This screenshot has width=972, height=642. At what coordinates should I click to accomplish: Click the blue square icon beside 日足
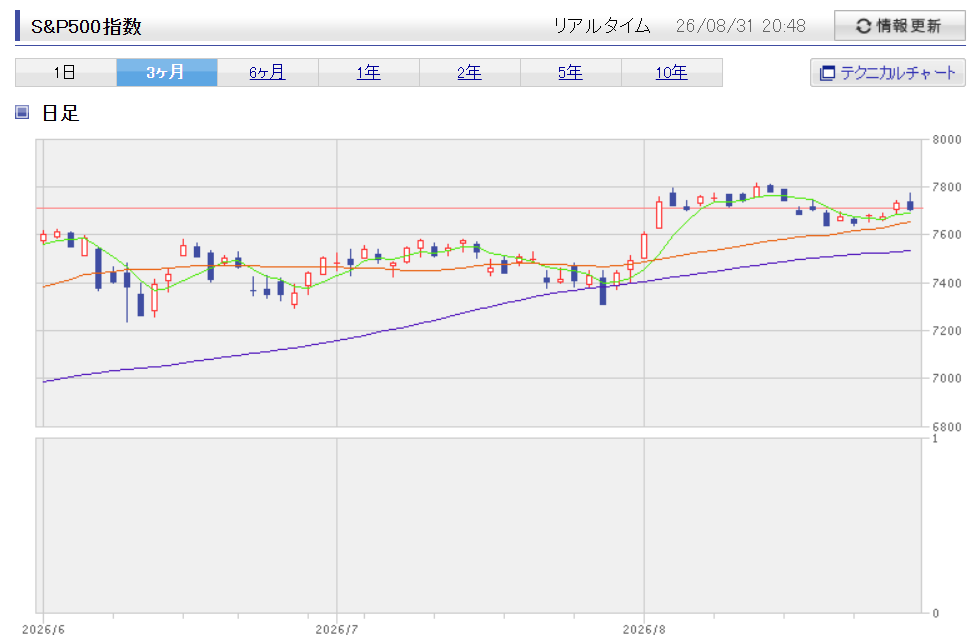22,112
